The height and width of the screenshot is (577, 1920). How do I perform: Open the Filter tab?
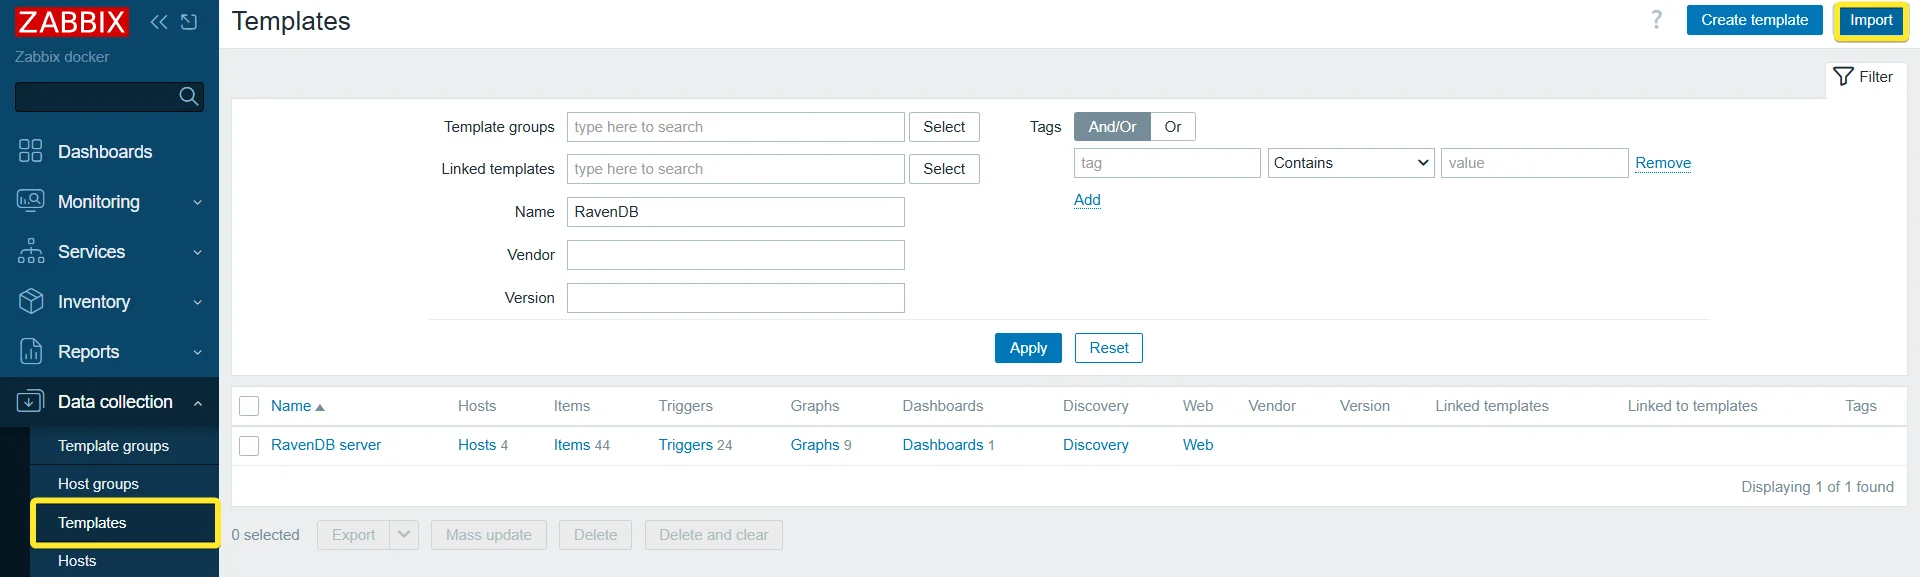click(x=1865, y=77)
